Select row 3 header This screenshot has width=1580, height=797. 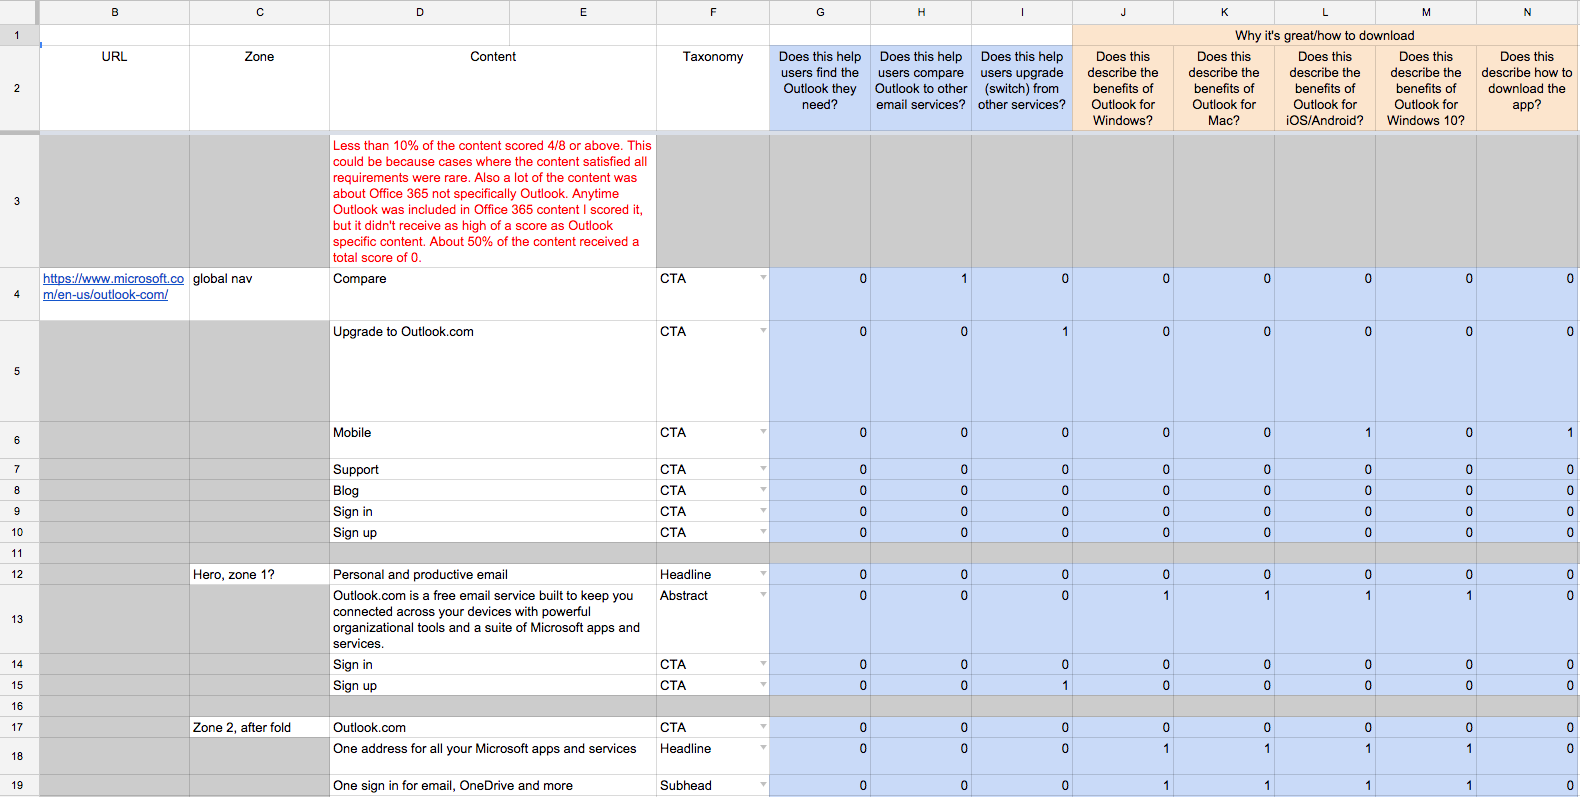(17, 201)
